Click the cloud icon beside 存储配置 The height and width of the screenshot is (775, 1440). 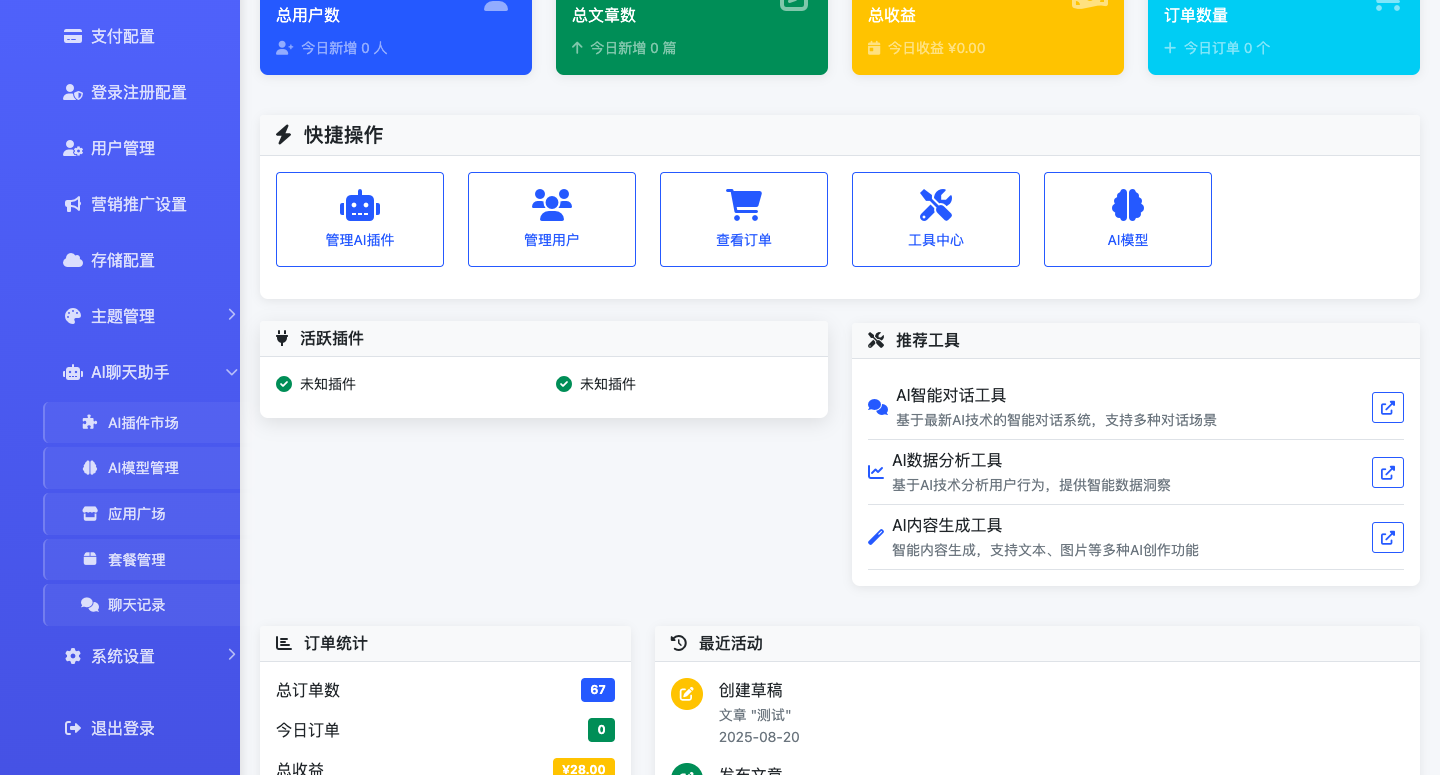[x=73, y=260]
